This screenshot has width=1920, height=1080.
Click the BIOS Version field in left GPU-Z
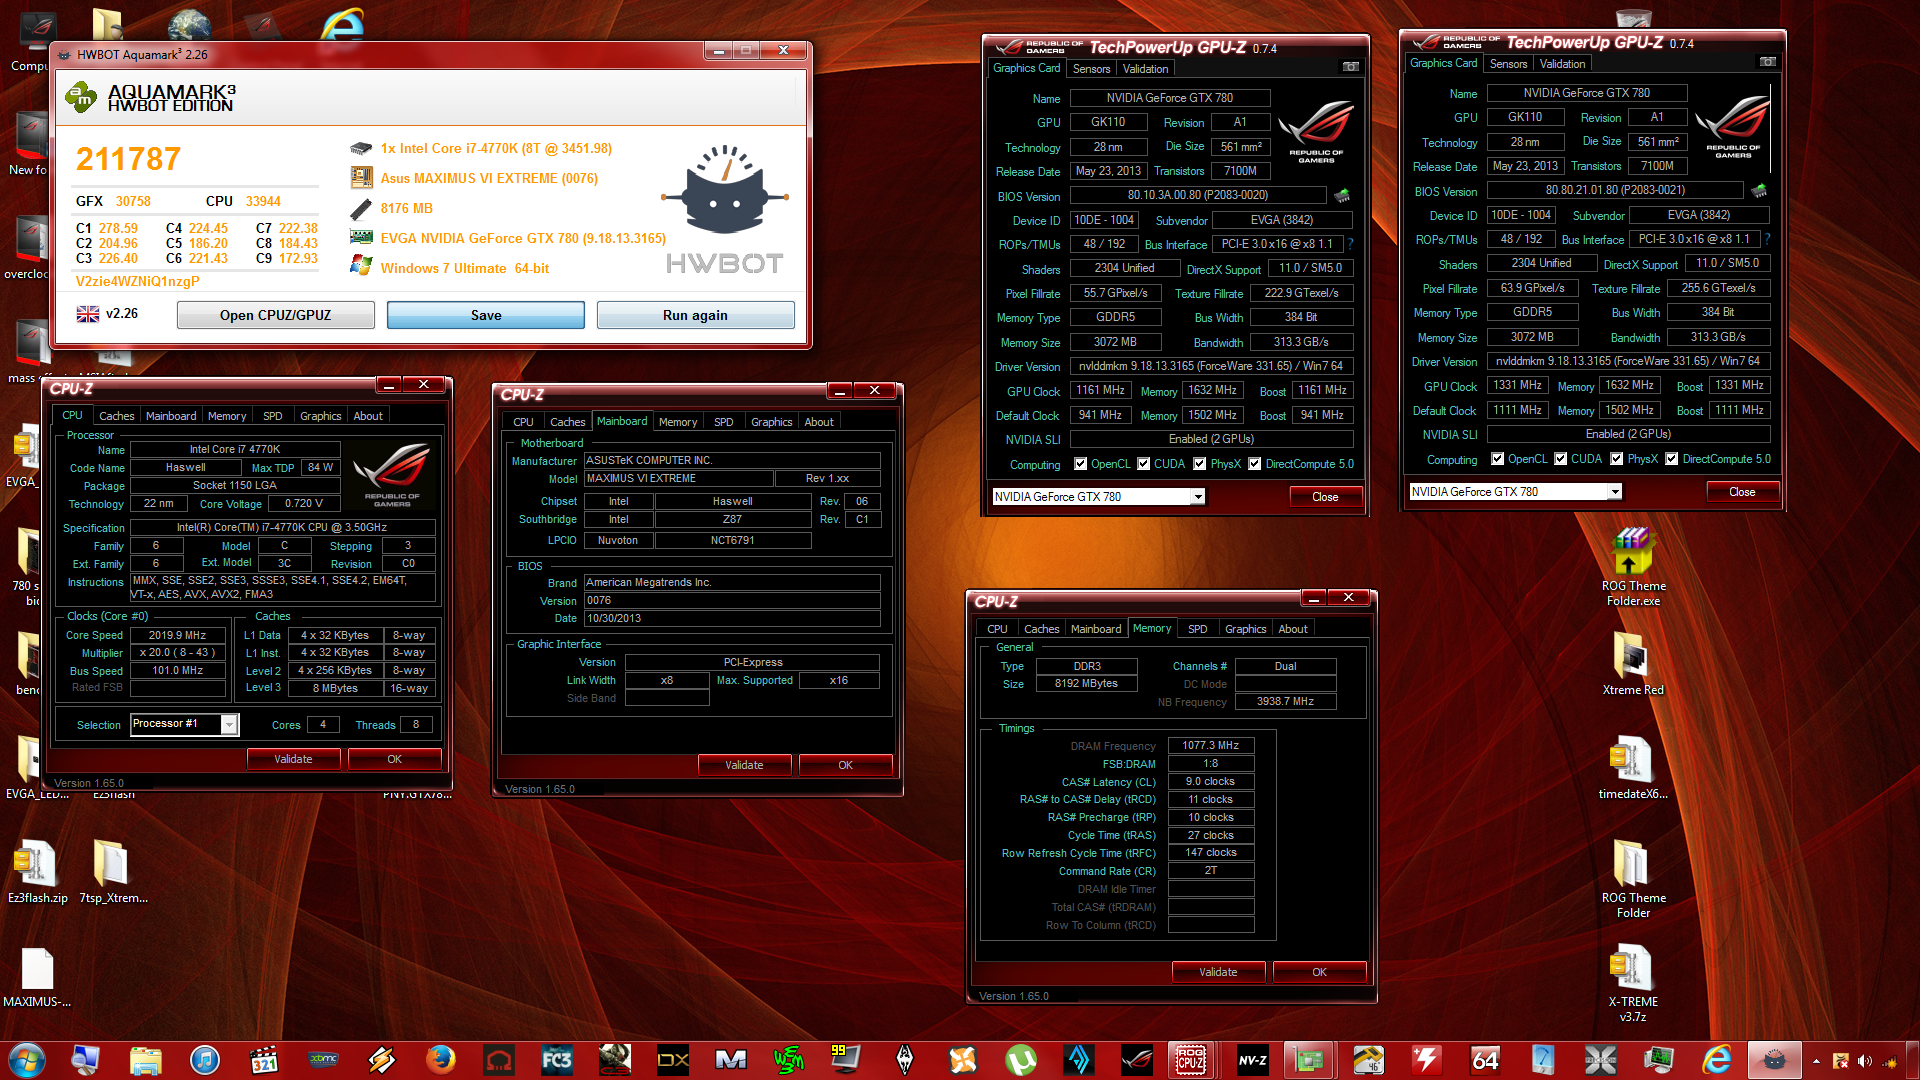pos(1197,196)
